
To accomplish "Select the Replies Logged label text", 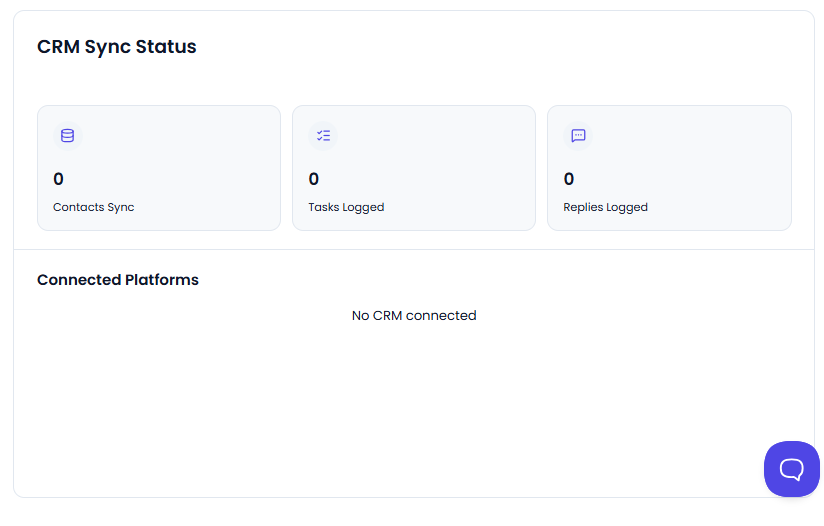I will click(605, 207).
